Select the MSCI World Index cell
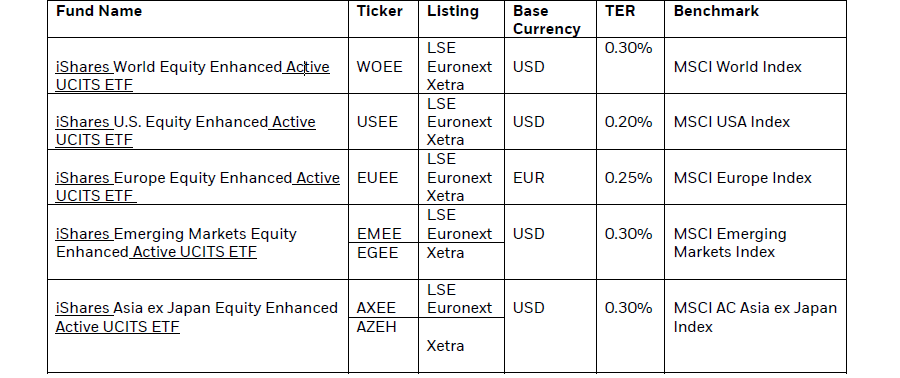 pos(738,67)
